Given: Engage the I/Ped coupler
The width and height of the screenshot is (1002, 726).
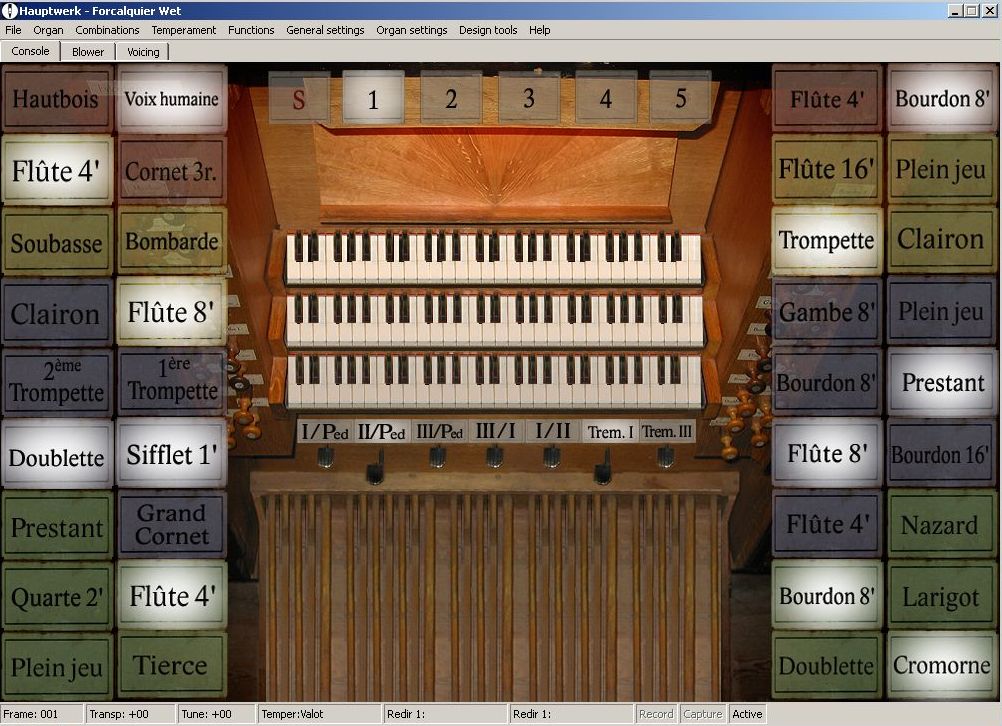Looking at the screenshot, I should coord(324,432).
